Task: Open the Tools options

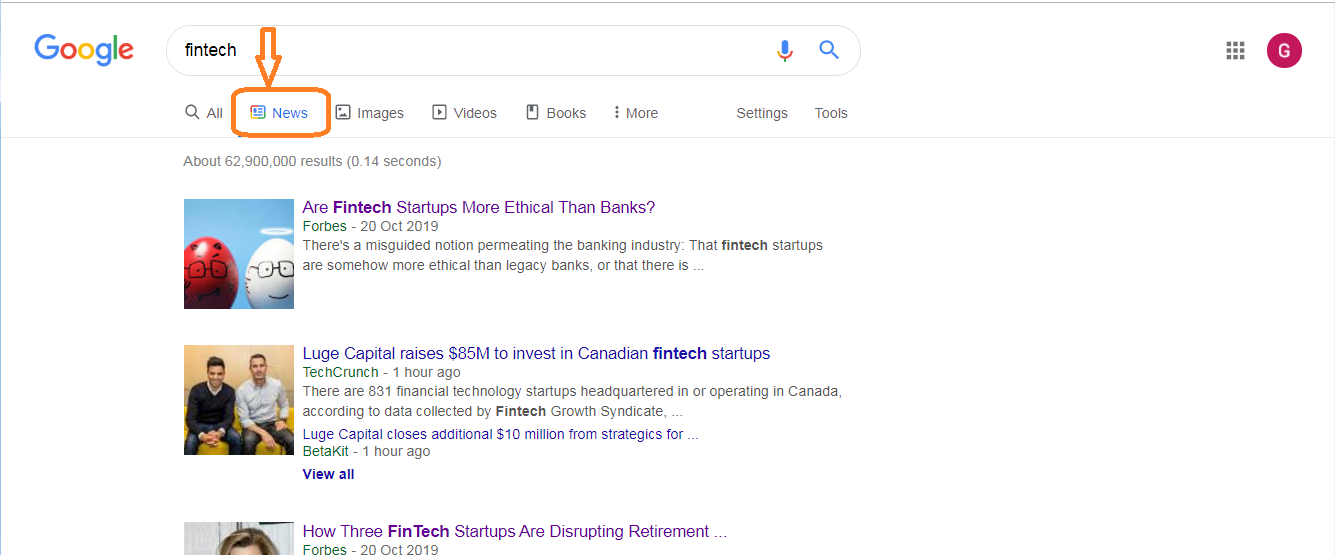Action: [831, 113]
